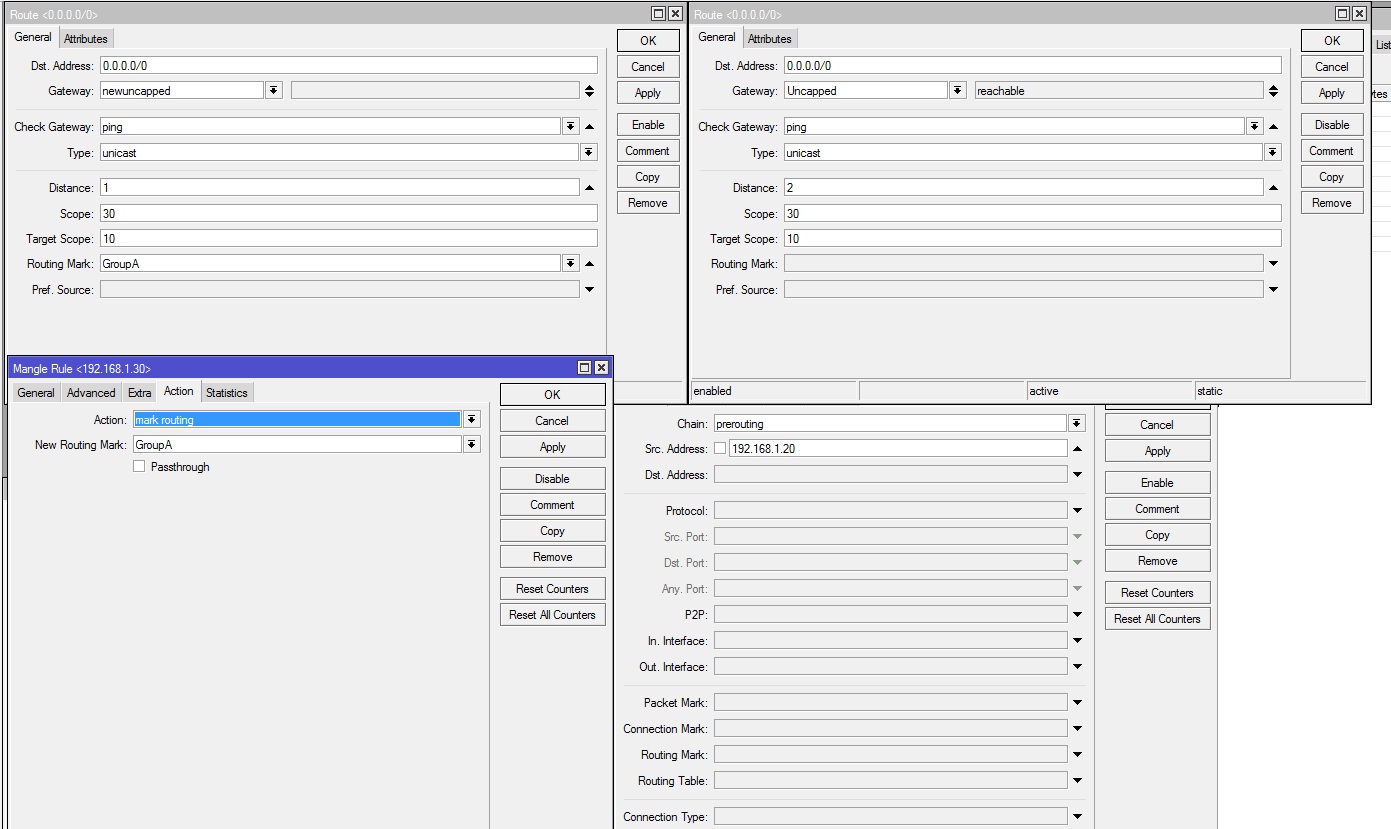This screenshot has height=829, width=1391.
Task: Tick the invert box beside Src. Address 192.168.1.20
Action: tap(720, 449)
